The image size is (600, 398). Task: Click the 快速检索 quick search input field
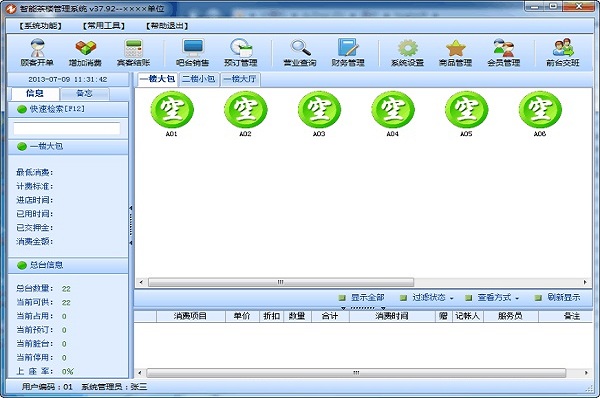[x=67, y=129]
